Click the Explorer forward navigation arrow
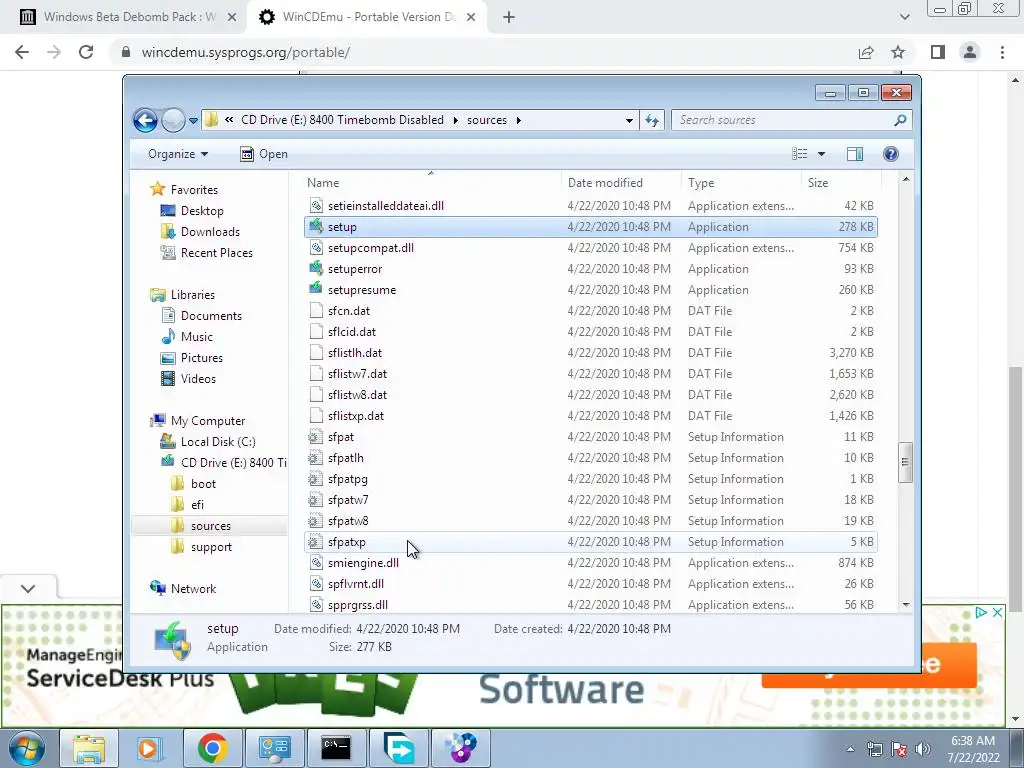The height and width of the screenshot is (768, 1024). pos(173,120)
